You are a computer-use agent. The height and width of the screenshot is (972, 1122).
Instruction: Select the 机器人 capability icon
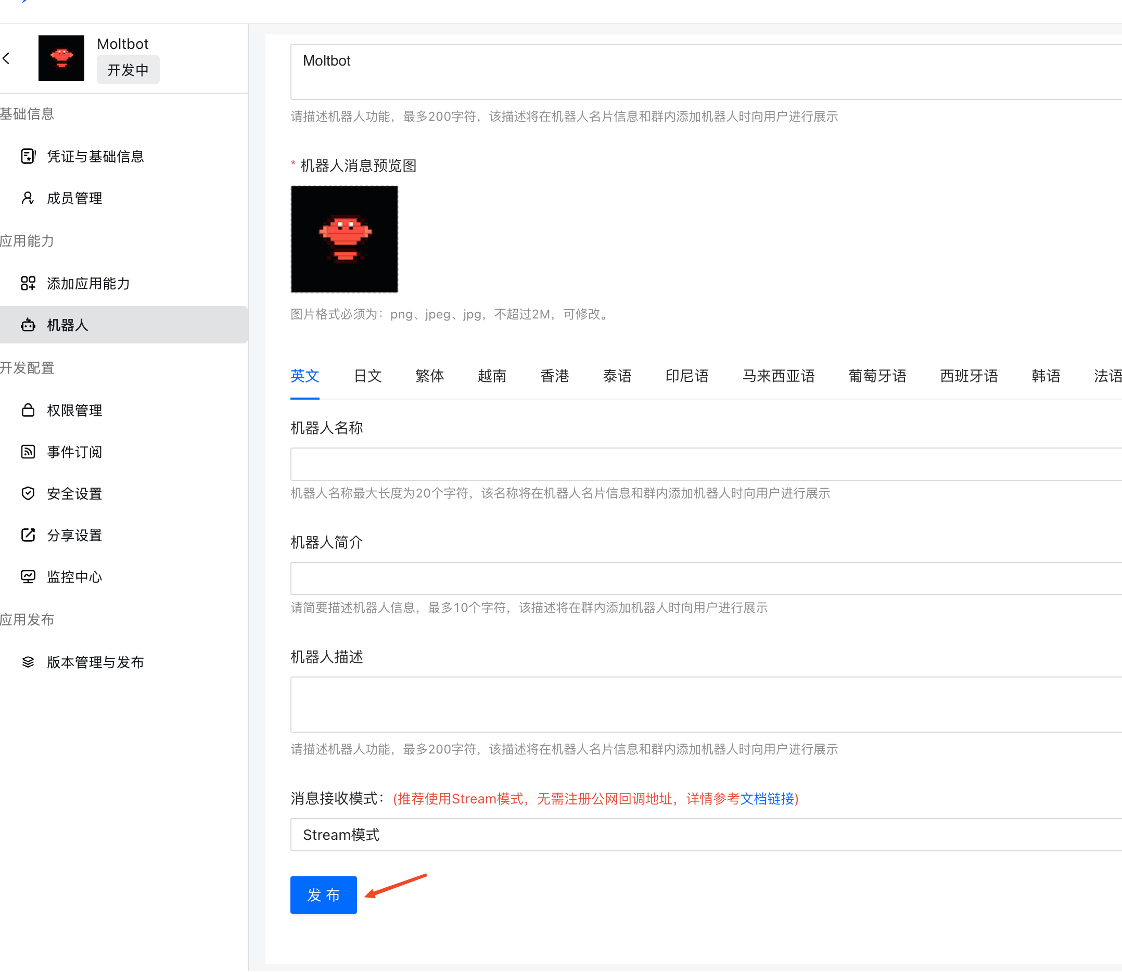(x=28, y=324)
